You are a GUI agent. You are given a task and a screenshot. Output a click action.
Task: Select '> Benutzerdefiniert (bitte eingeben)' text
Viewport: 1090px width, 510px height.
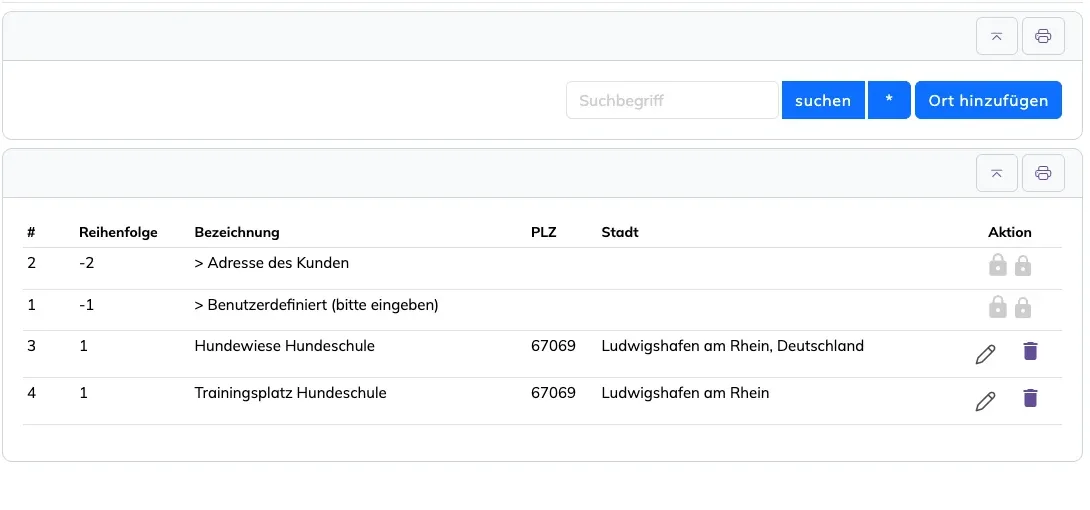[x=316, y=305]
